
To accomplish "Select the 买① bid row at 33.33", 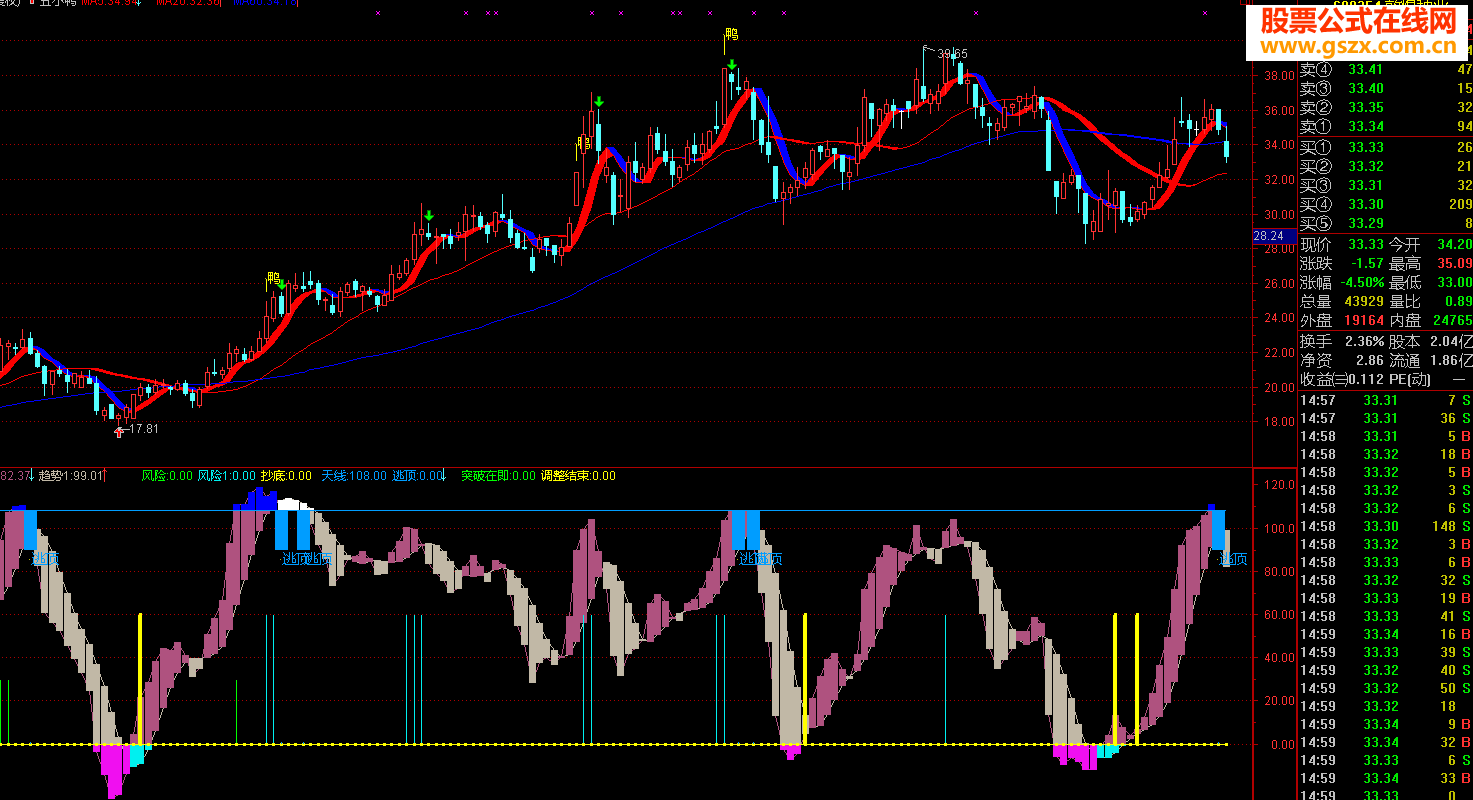I will tap(1385, 147).
